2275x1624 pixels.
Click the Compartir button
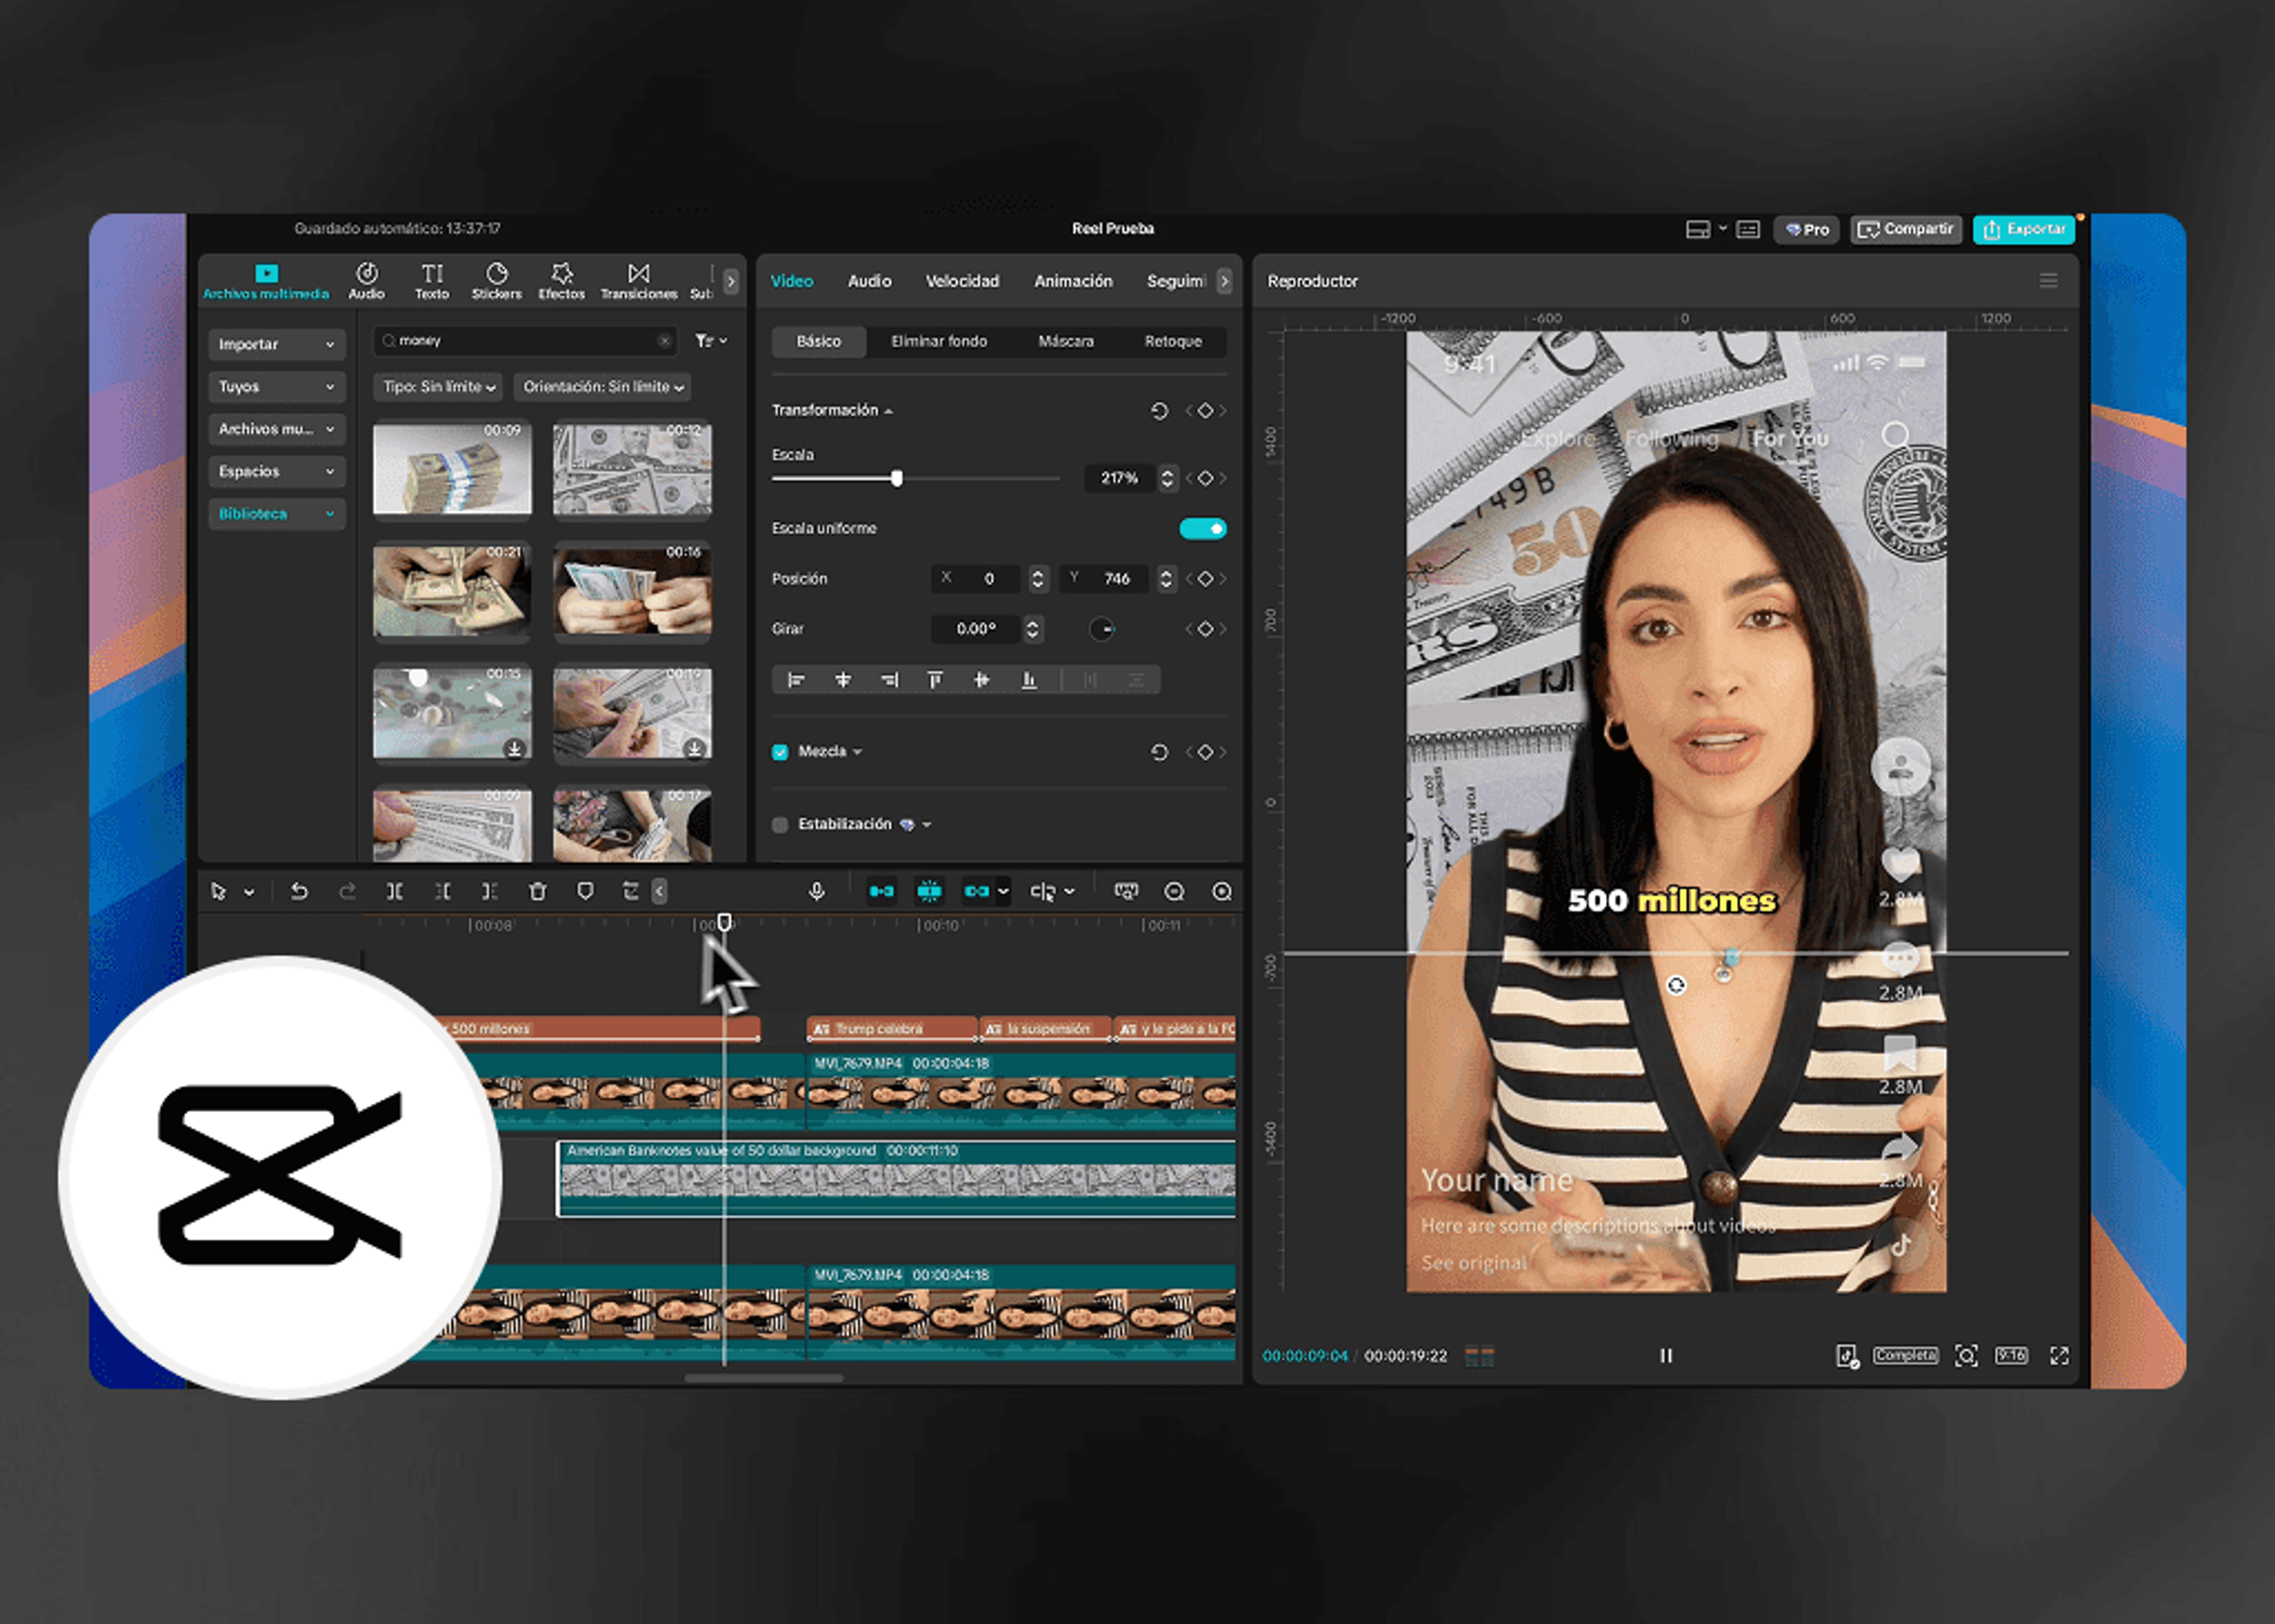click(x=1906, y=229)
